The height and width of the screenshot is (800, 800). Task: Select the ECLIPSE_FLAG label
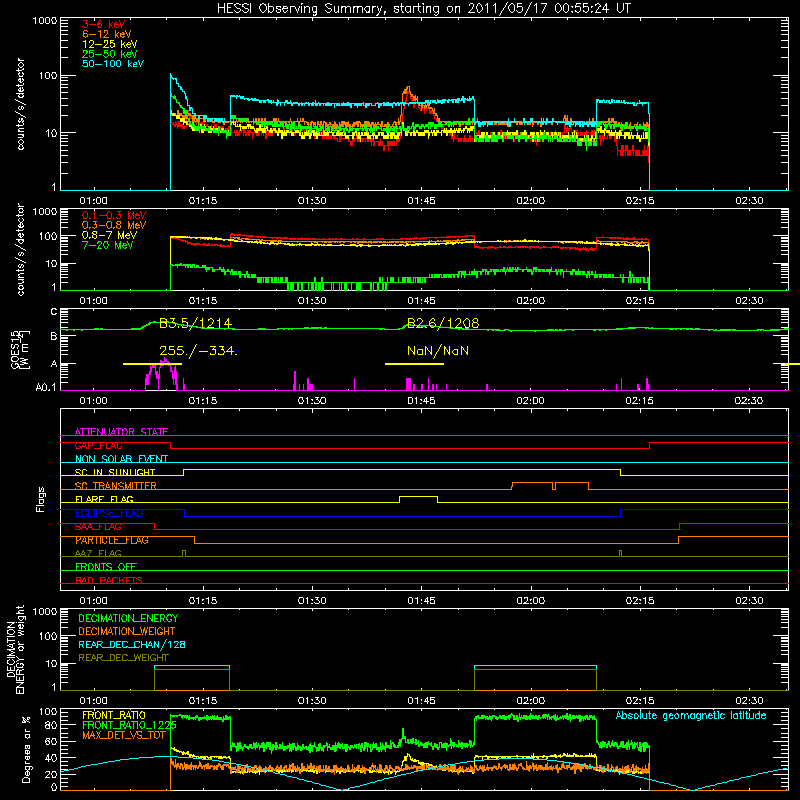[x=109, y=513]
